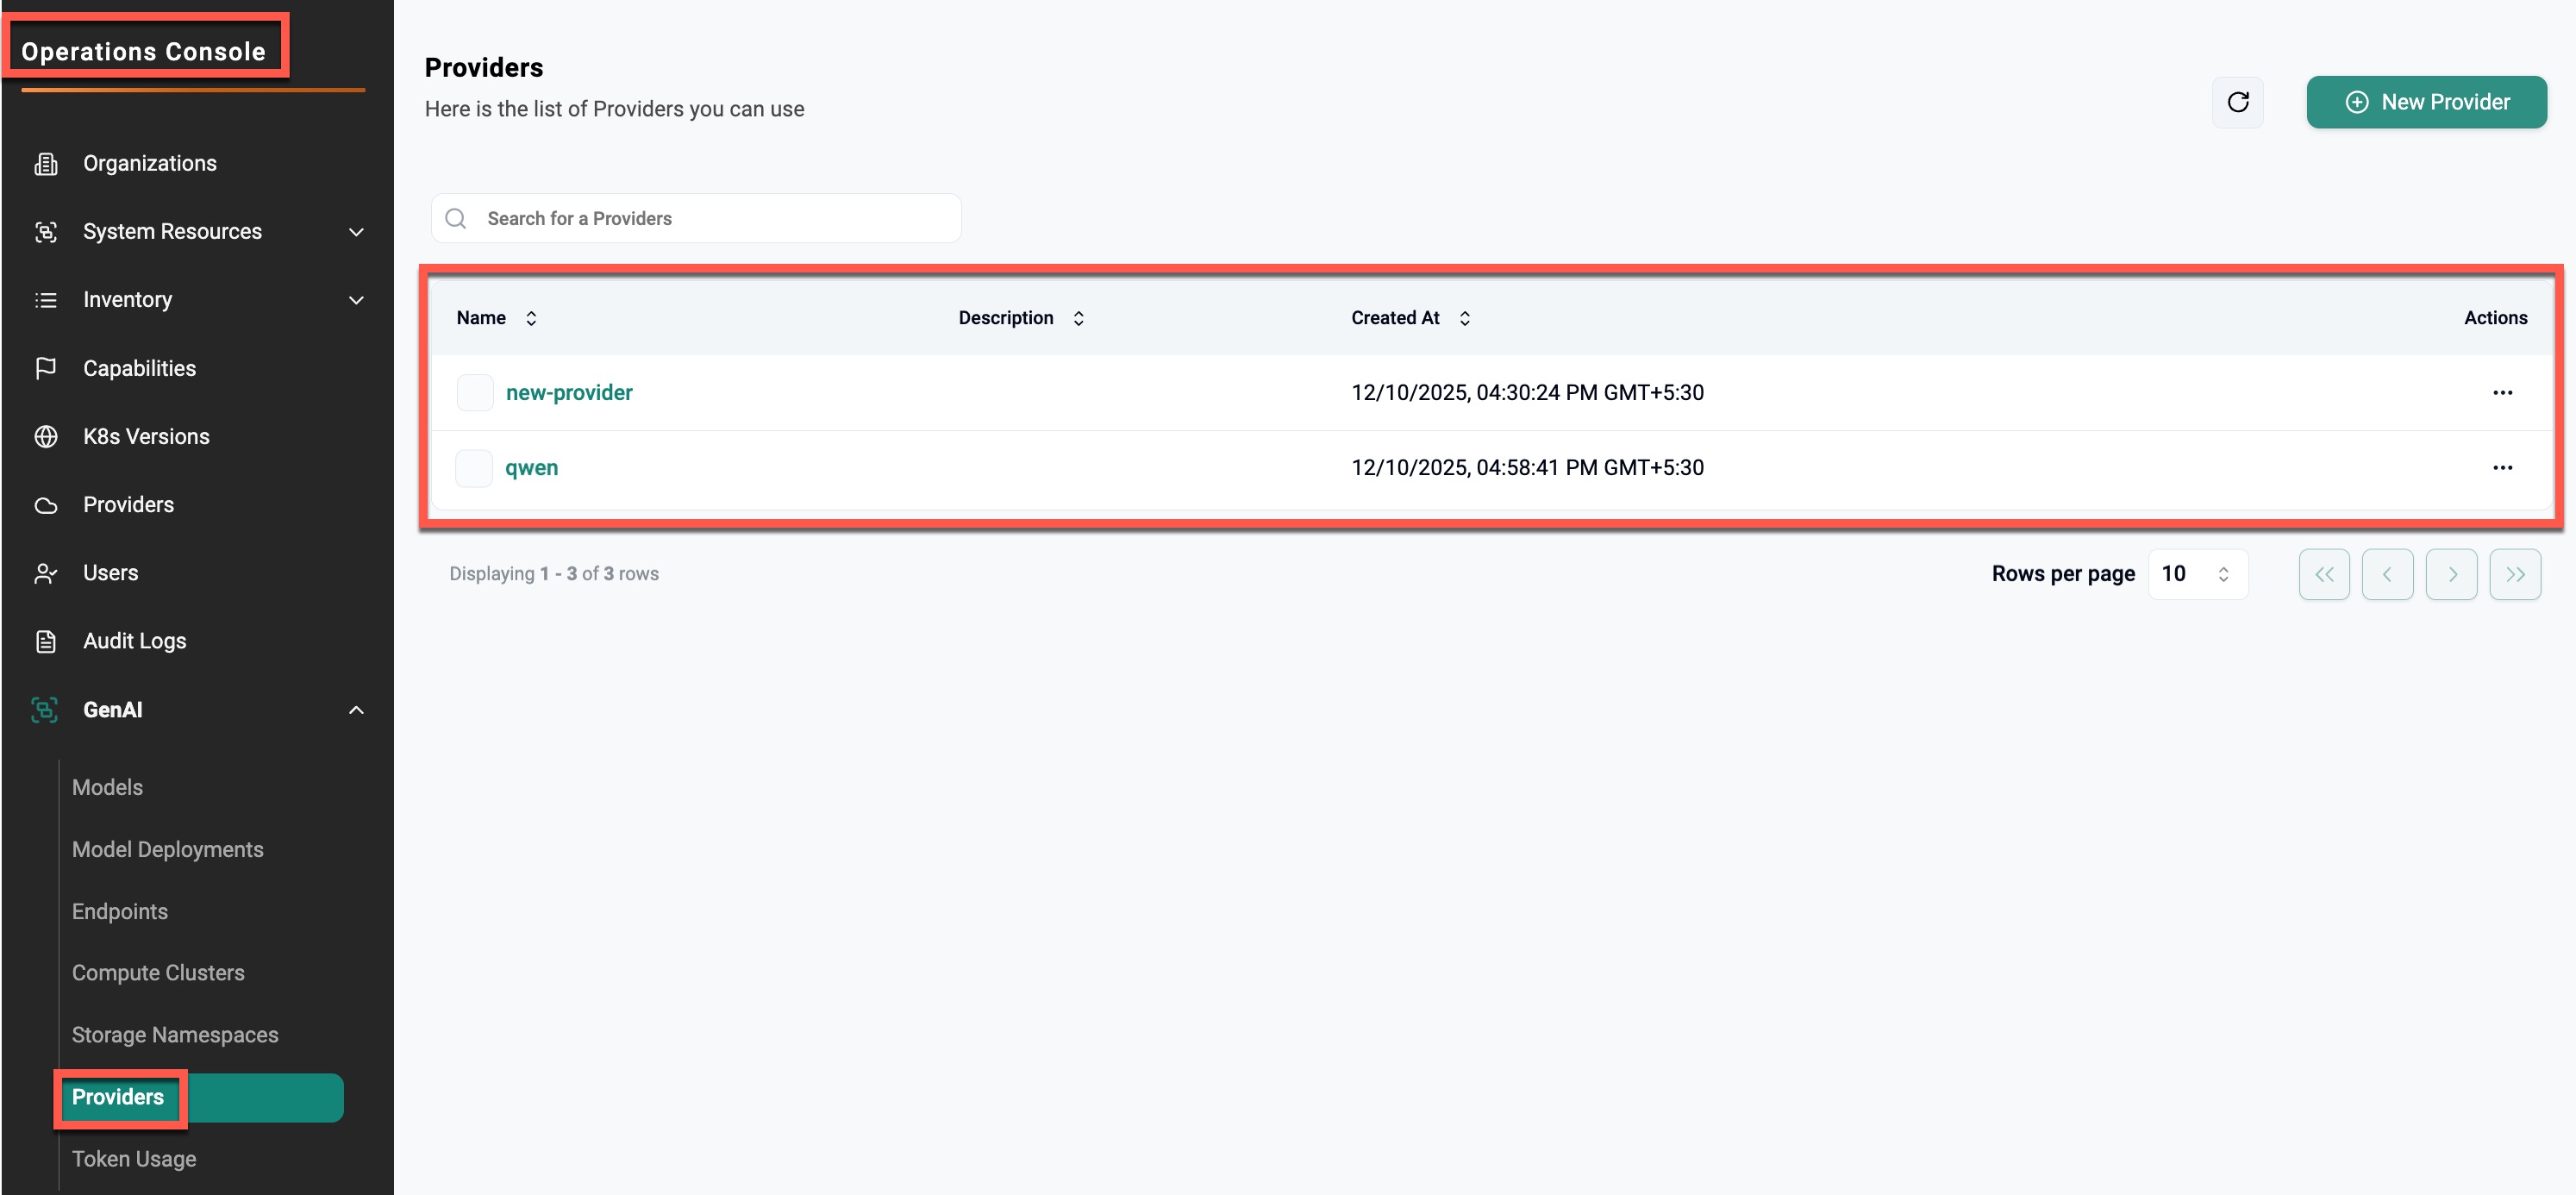Click the Users person icon
Image resolution: width=2576 pixels, height=1195 pixels.
46,573
